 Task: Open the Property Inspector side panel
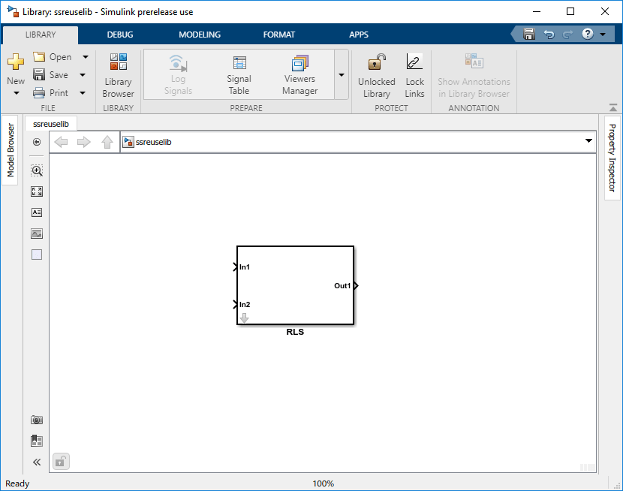(x=612, y=158)
